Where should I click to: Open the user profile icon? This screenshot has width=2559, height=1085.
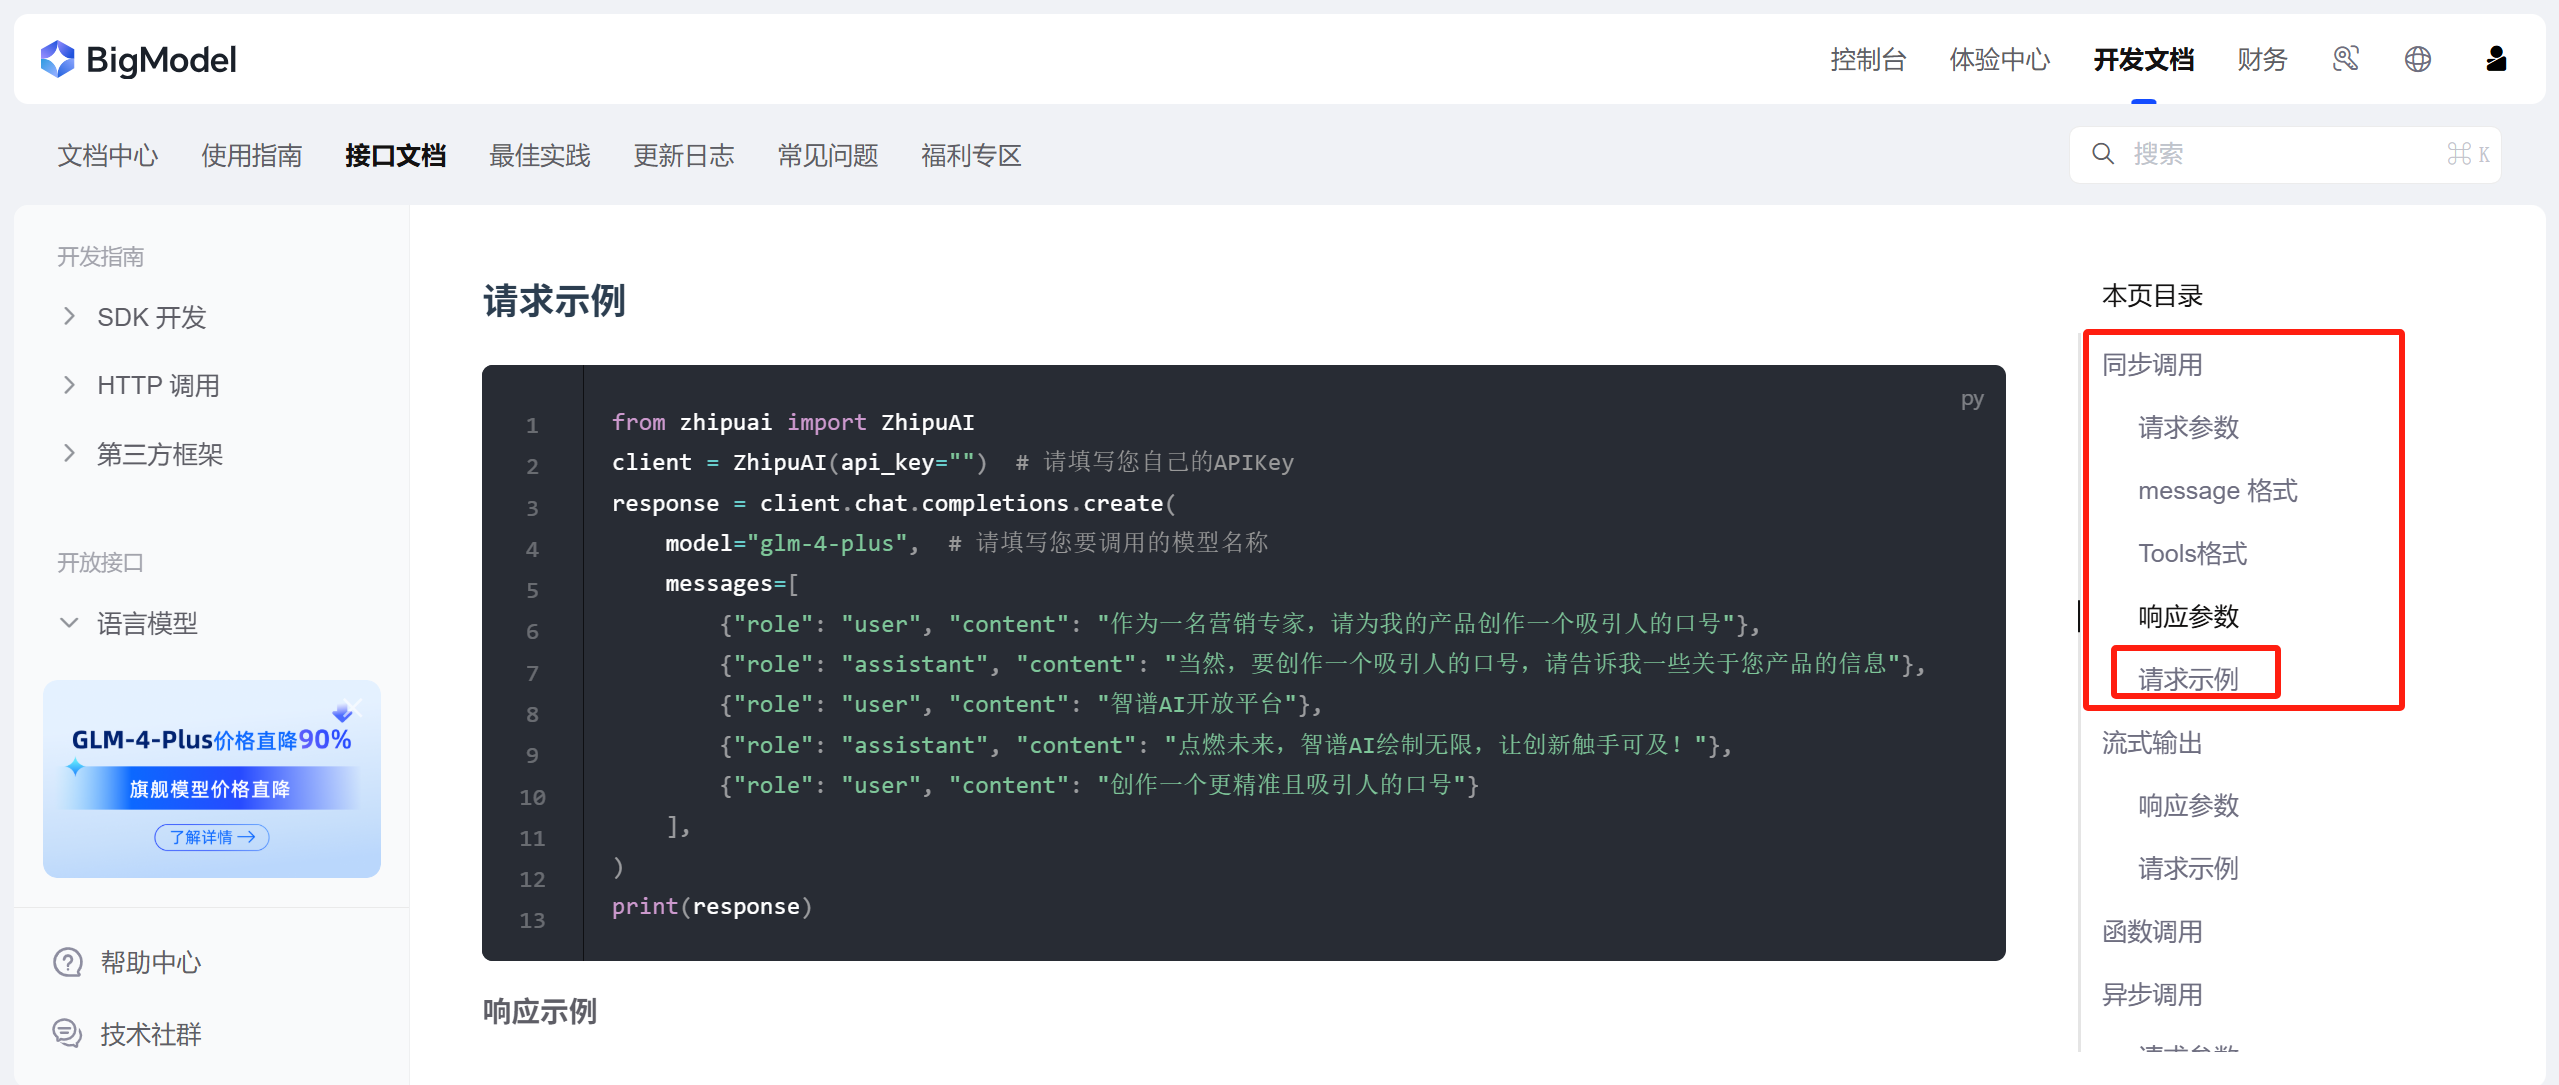pyautogui.click(x=2495, y=59)
